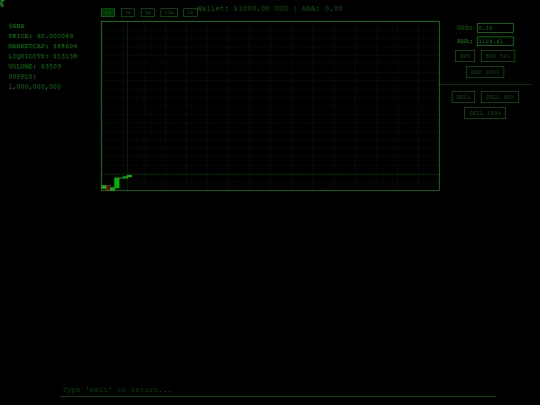This screenshot has width=540, height=405.
Task: Sell 50% of ANA holdings
Action: point(500,97)
